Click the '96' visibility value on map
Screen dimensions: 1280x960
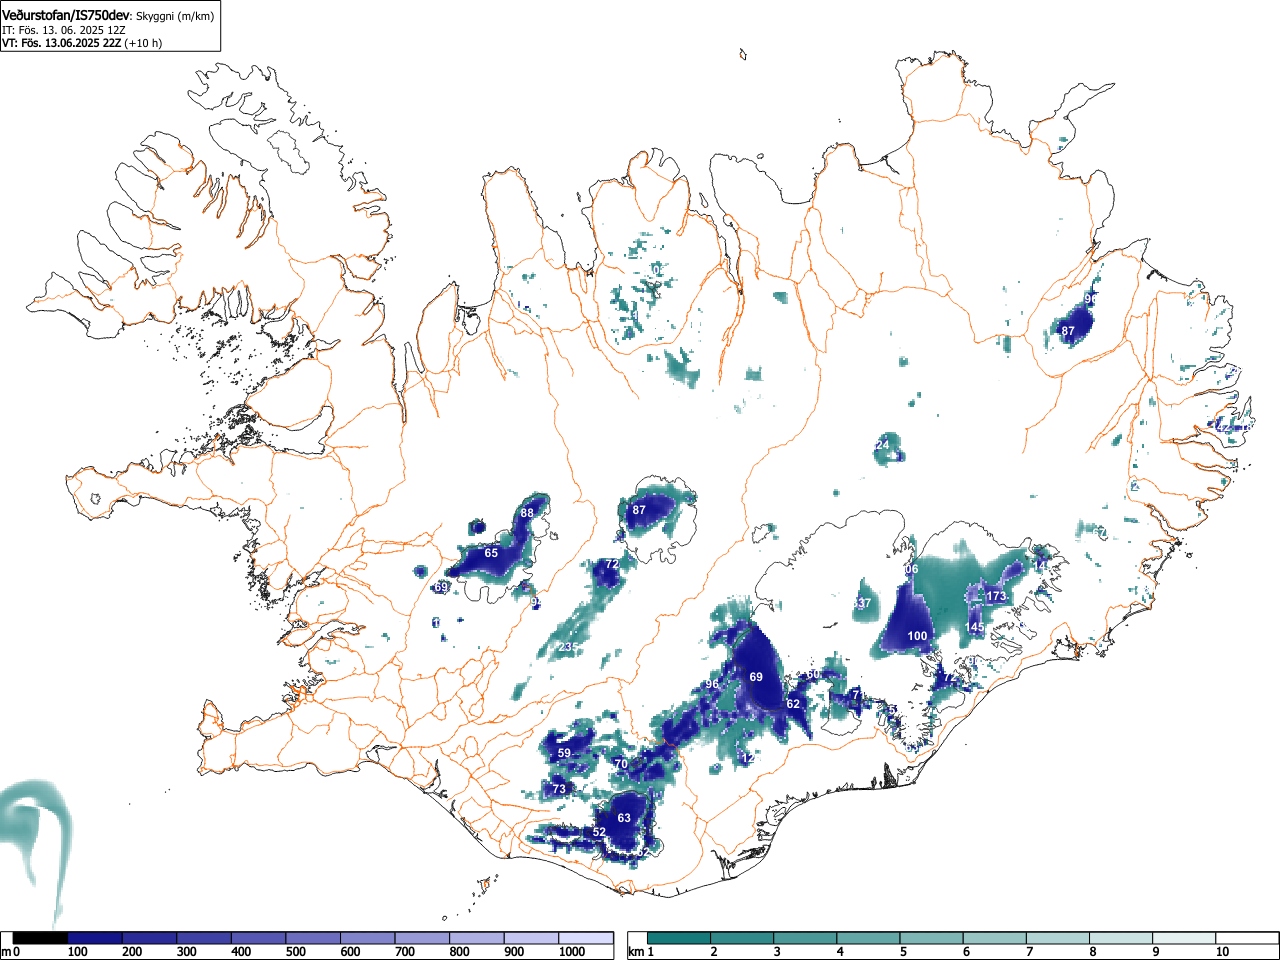coord(712,685)
